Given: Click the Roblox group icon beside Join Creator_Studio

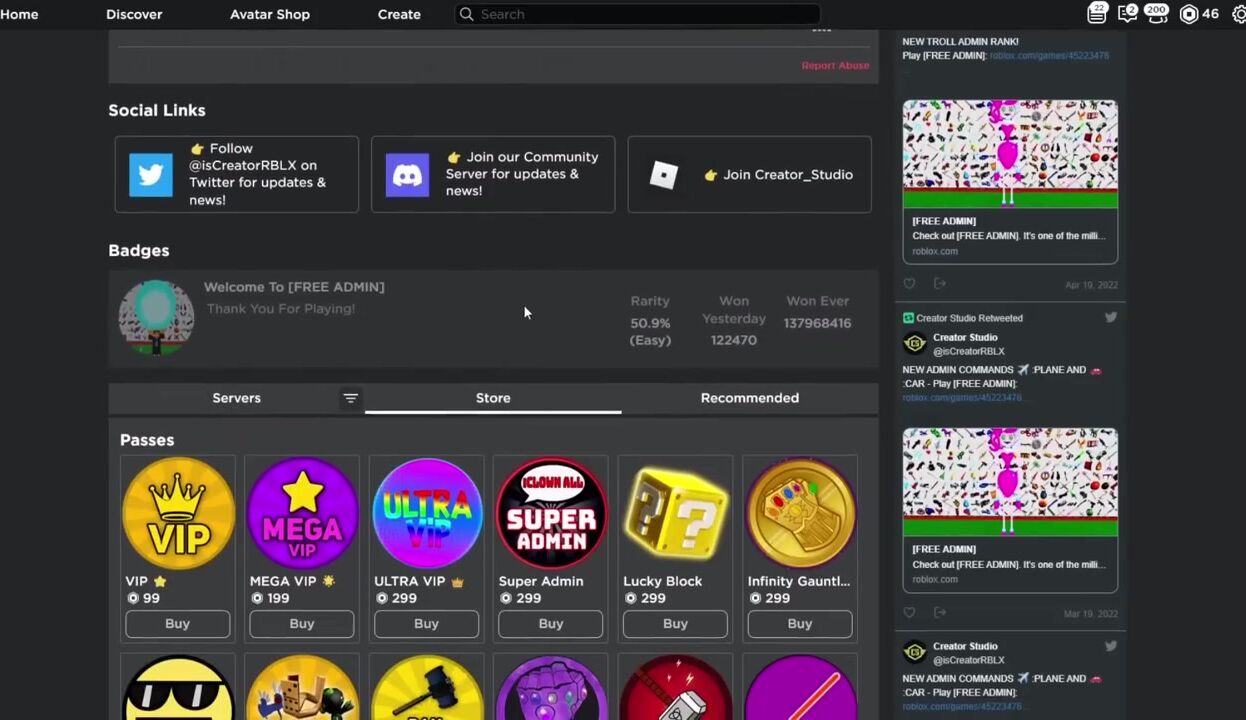Looking at the screenshot, I should [x=664, y=175].
